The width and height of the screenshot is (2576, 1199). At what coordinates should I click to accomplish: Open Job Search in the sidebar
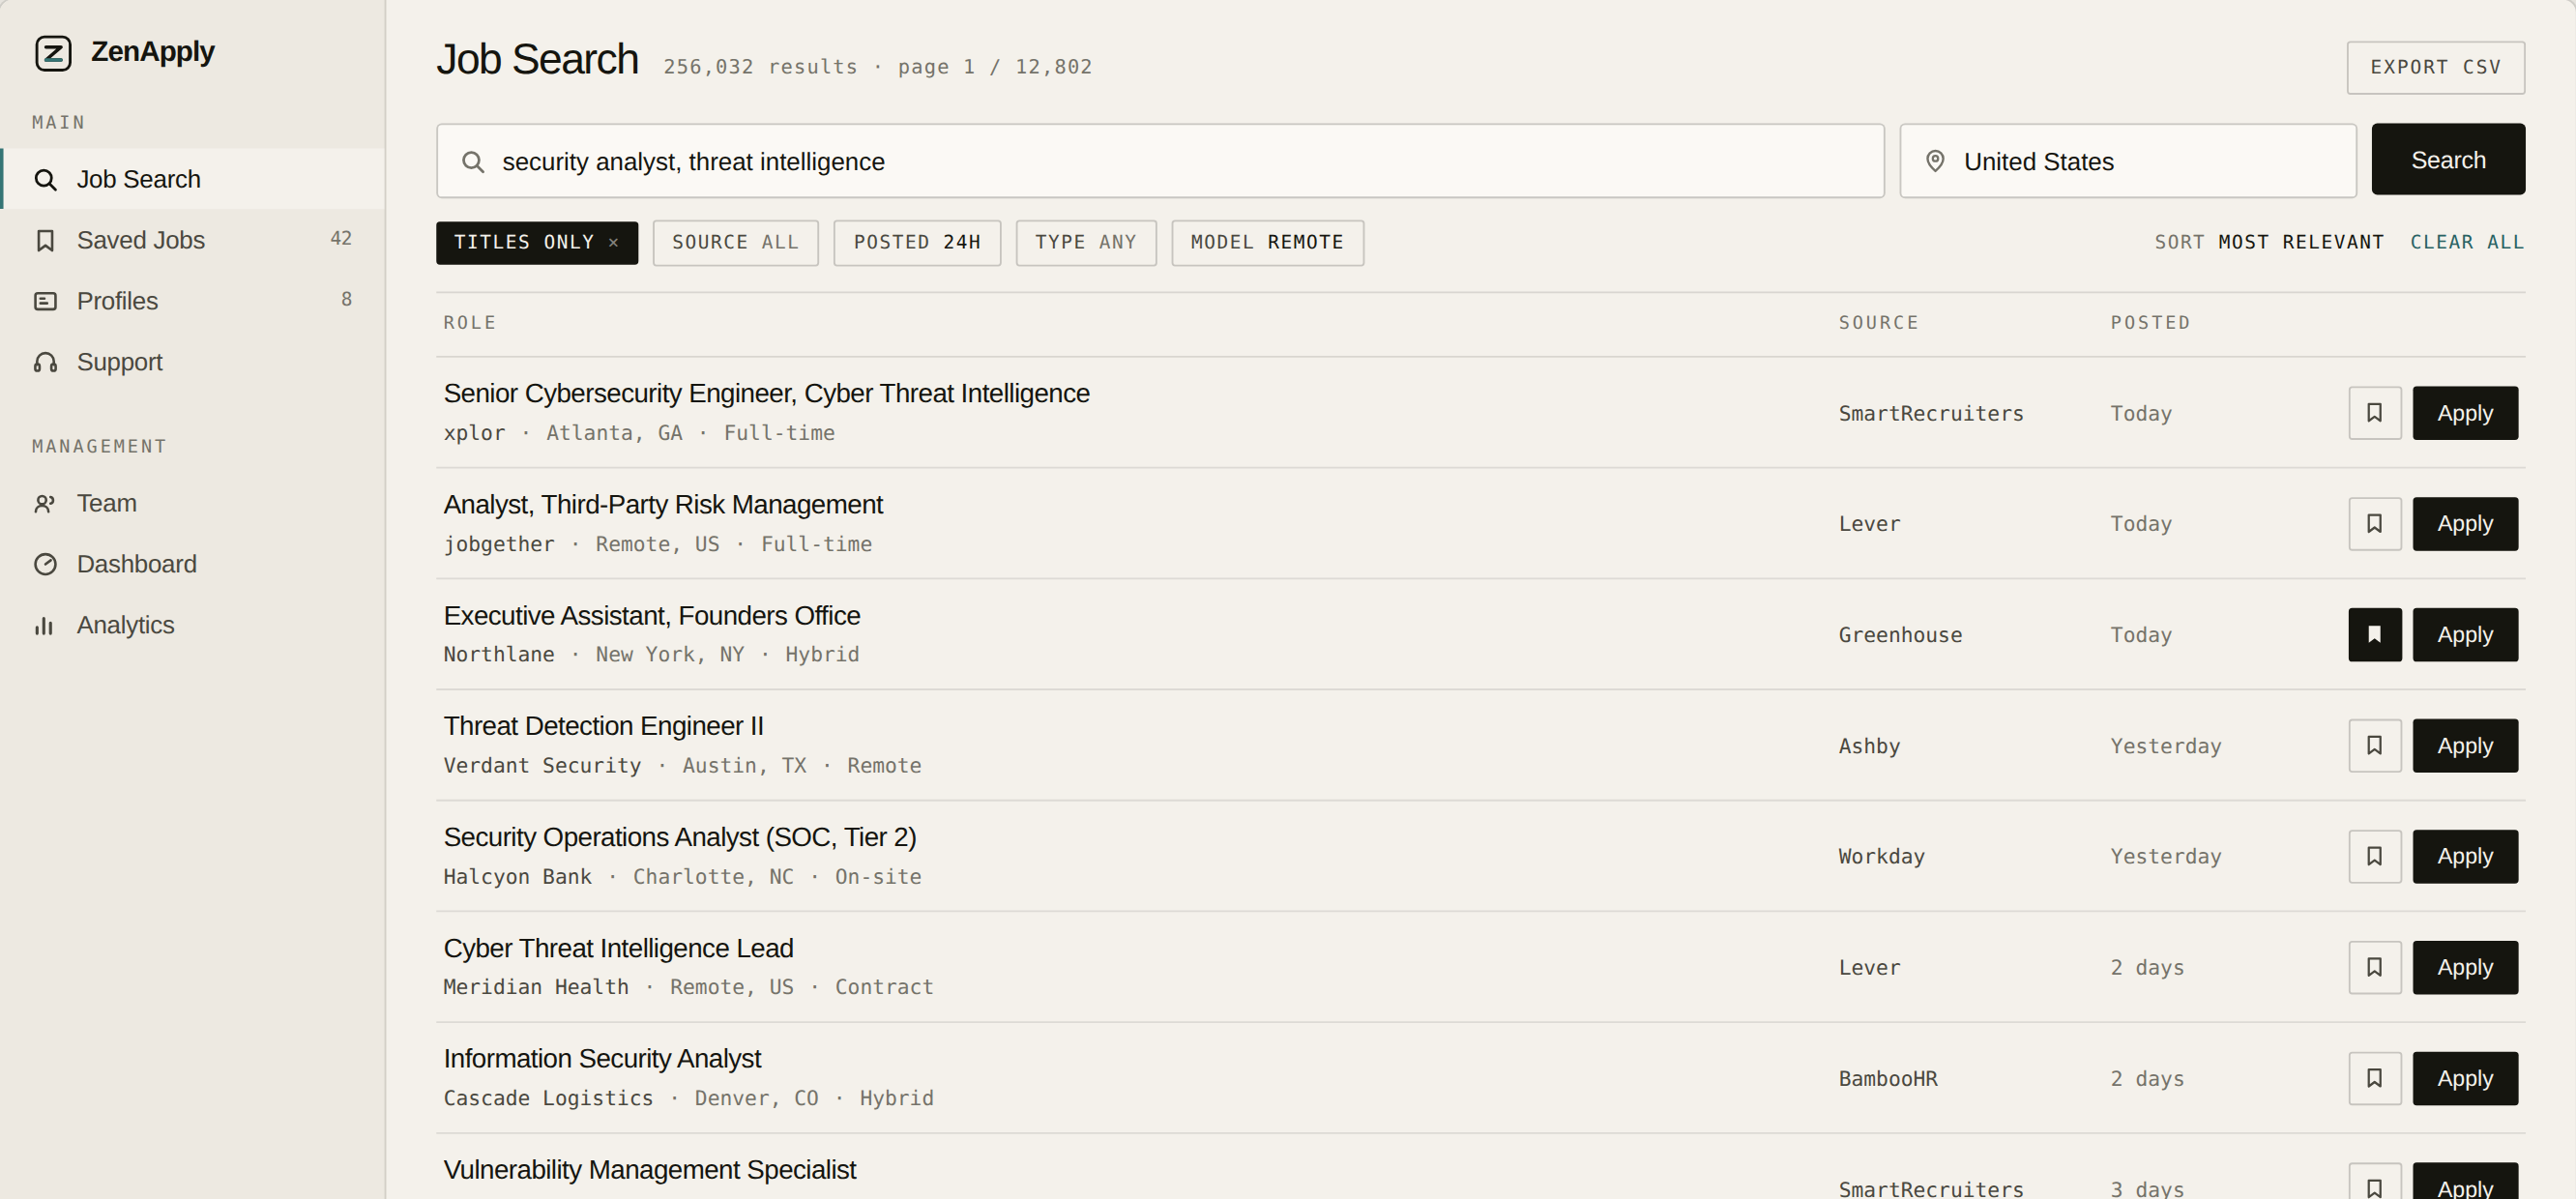click(193, 179)
